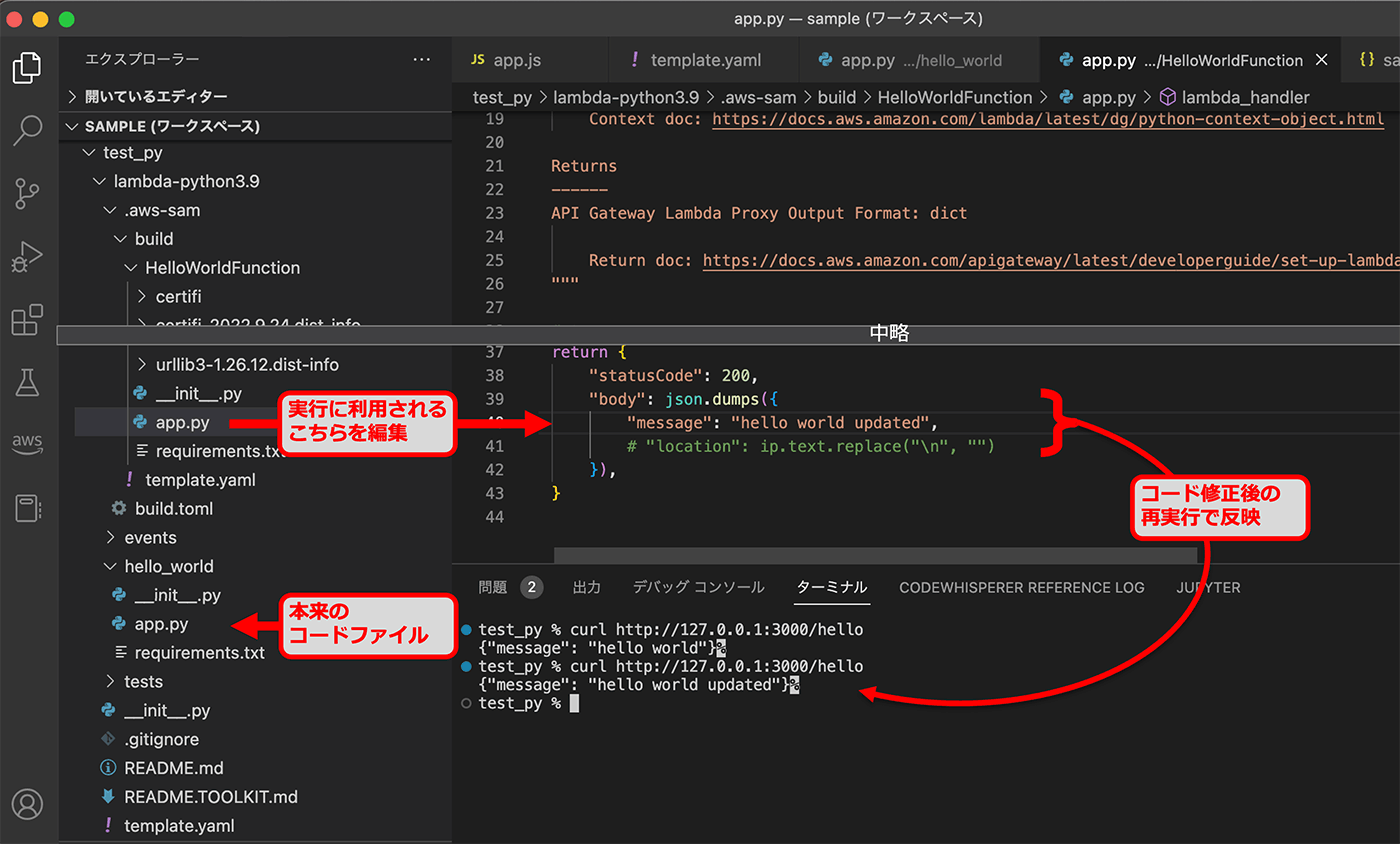Open the AWS Toolkit icon
This screenshot has width=1400, height=844.
pos(27,444)
